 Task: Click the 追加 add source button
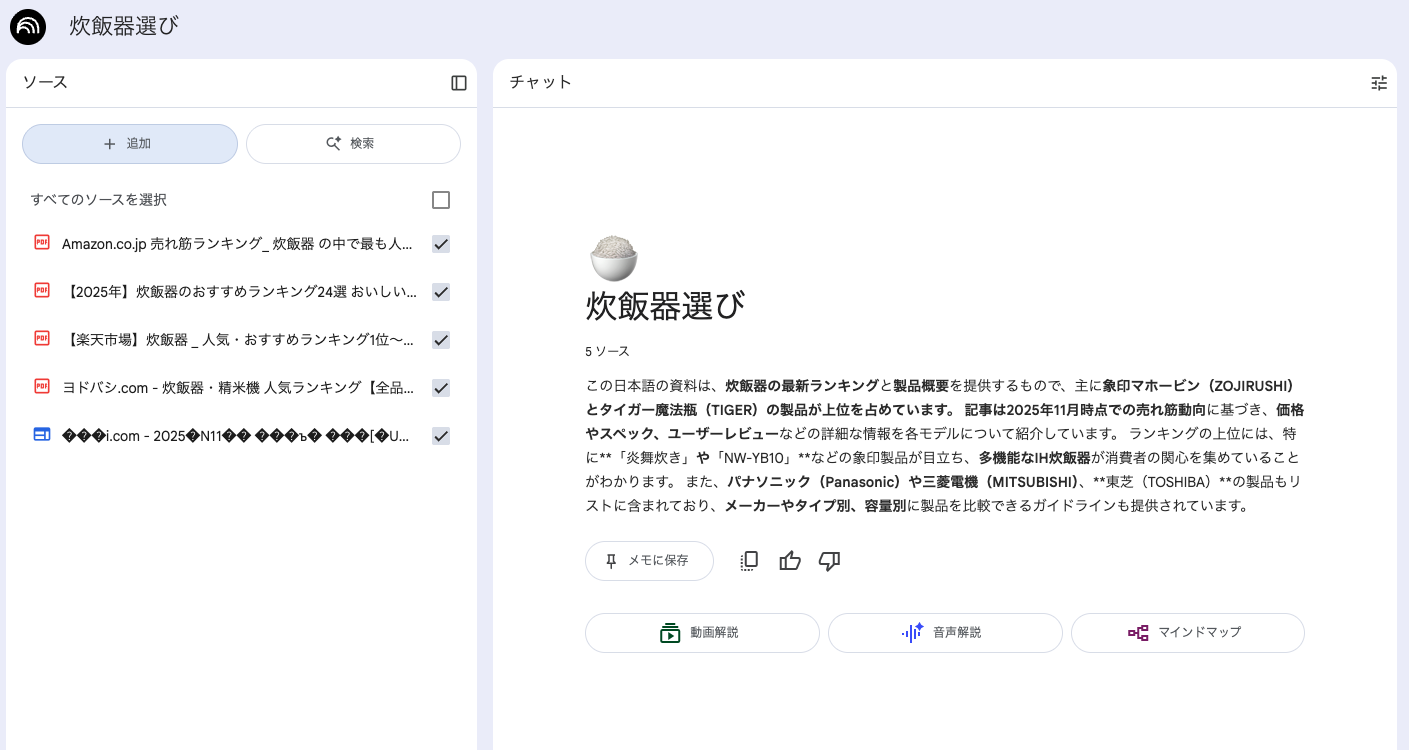(x=130, y=144)
